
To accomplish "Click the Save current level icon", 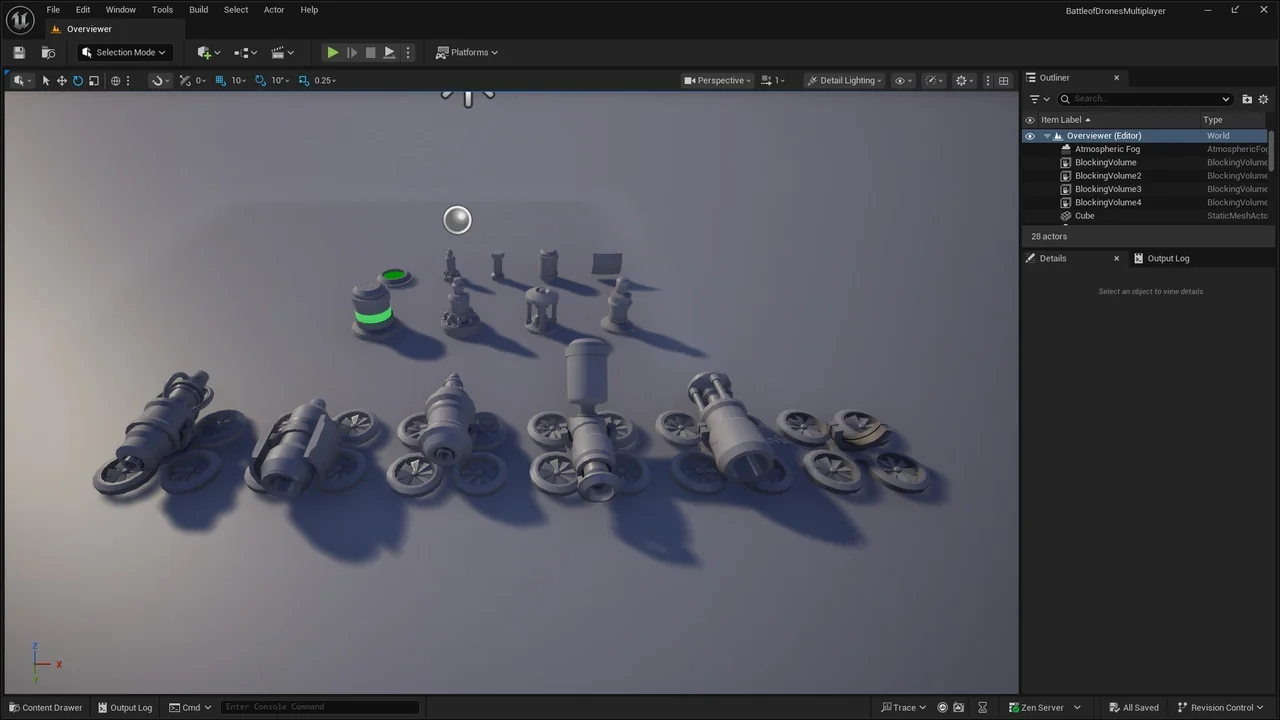I will click(x=19, y=52).
